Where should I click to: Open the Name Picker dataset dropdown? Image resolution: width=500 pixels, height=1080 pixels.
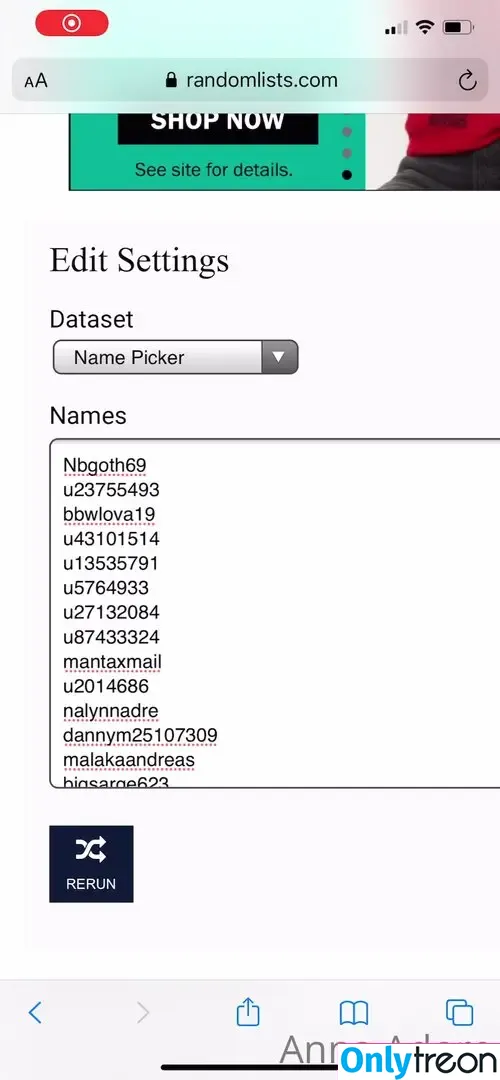point(176,357)
